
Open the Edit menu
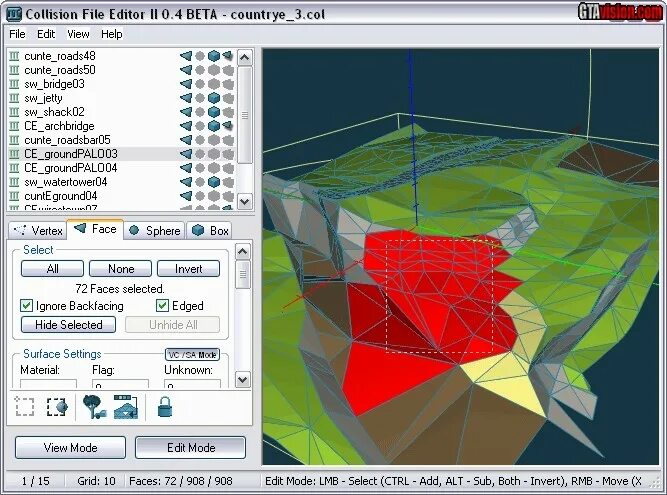tap(46, 34)
